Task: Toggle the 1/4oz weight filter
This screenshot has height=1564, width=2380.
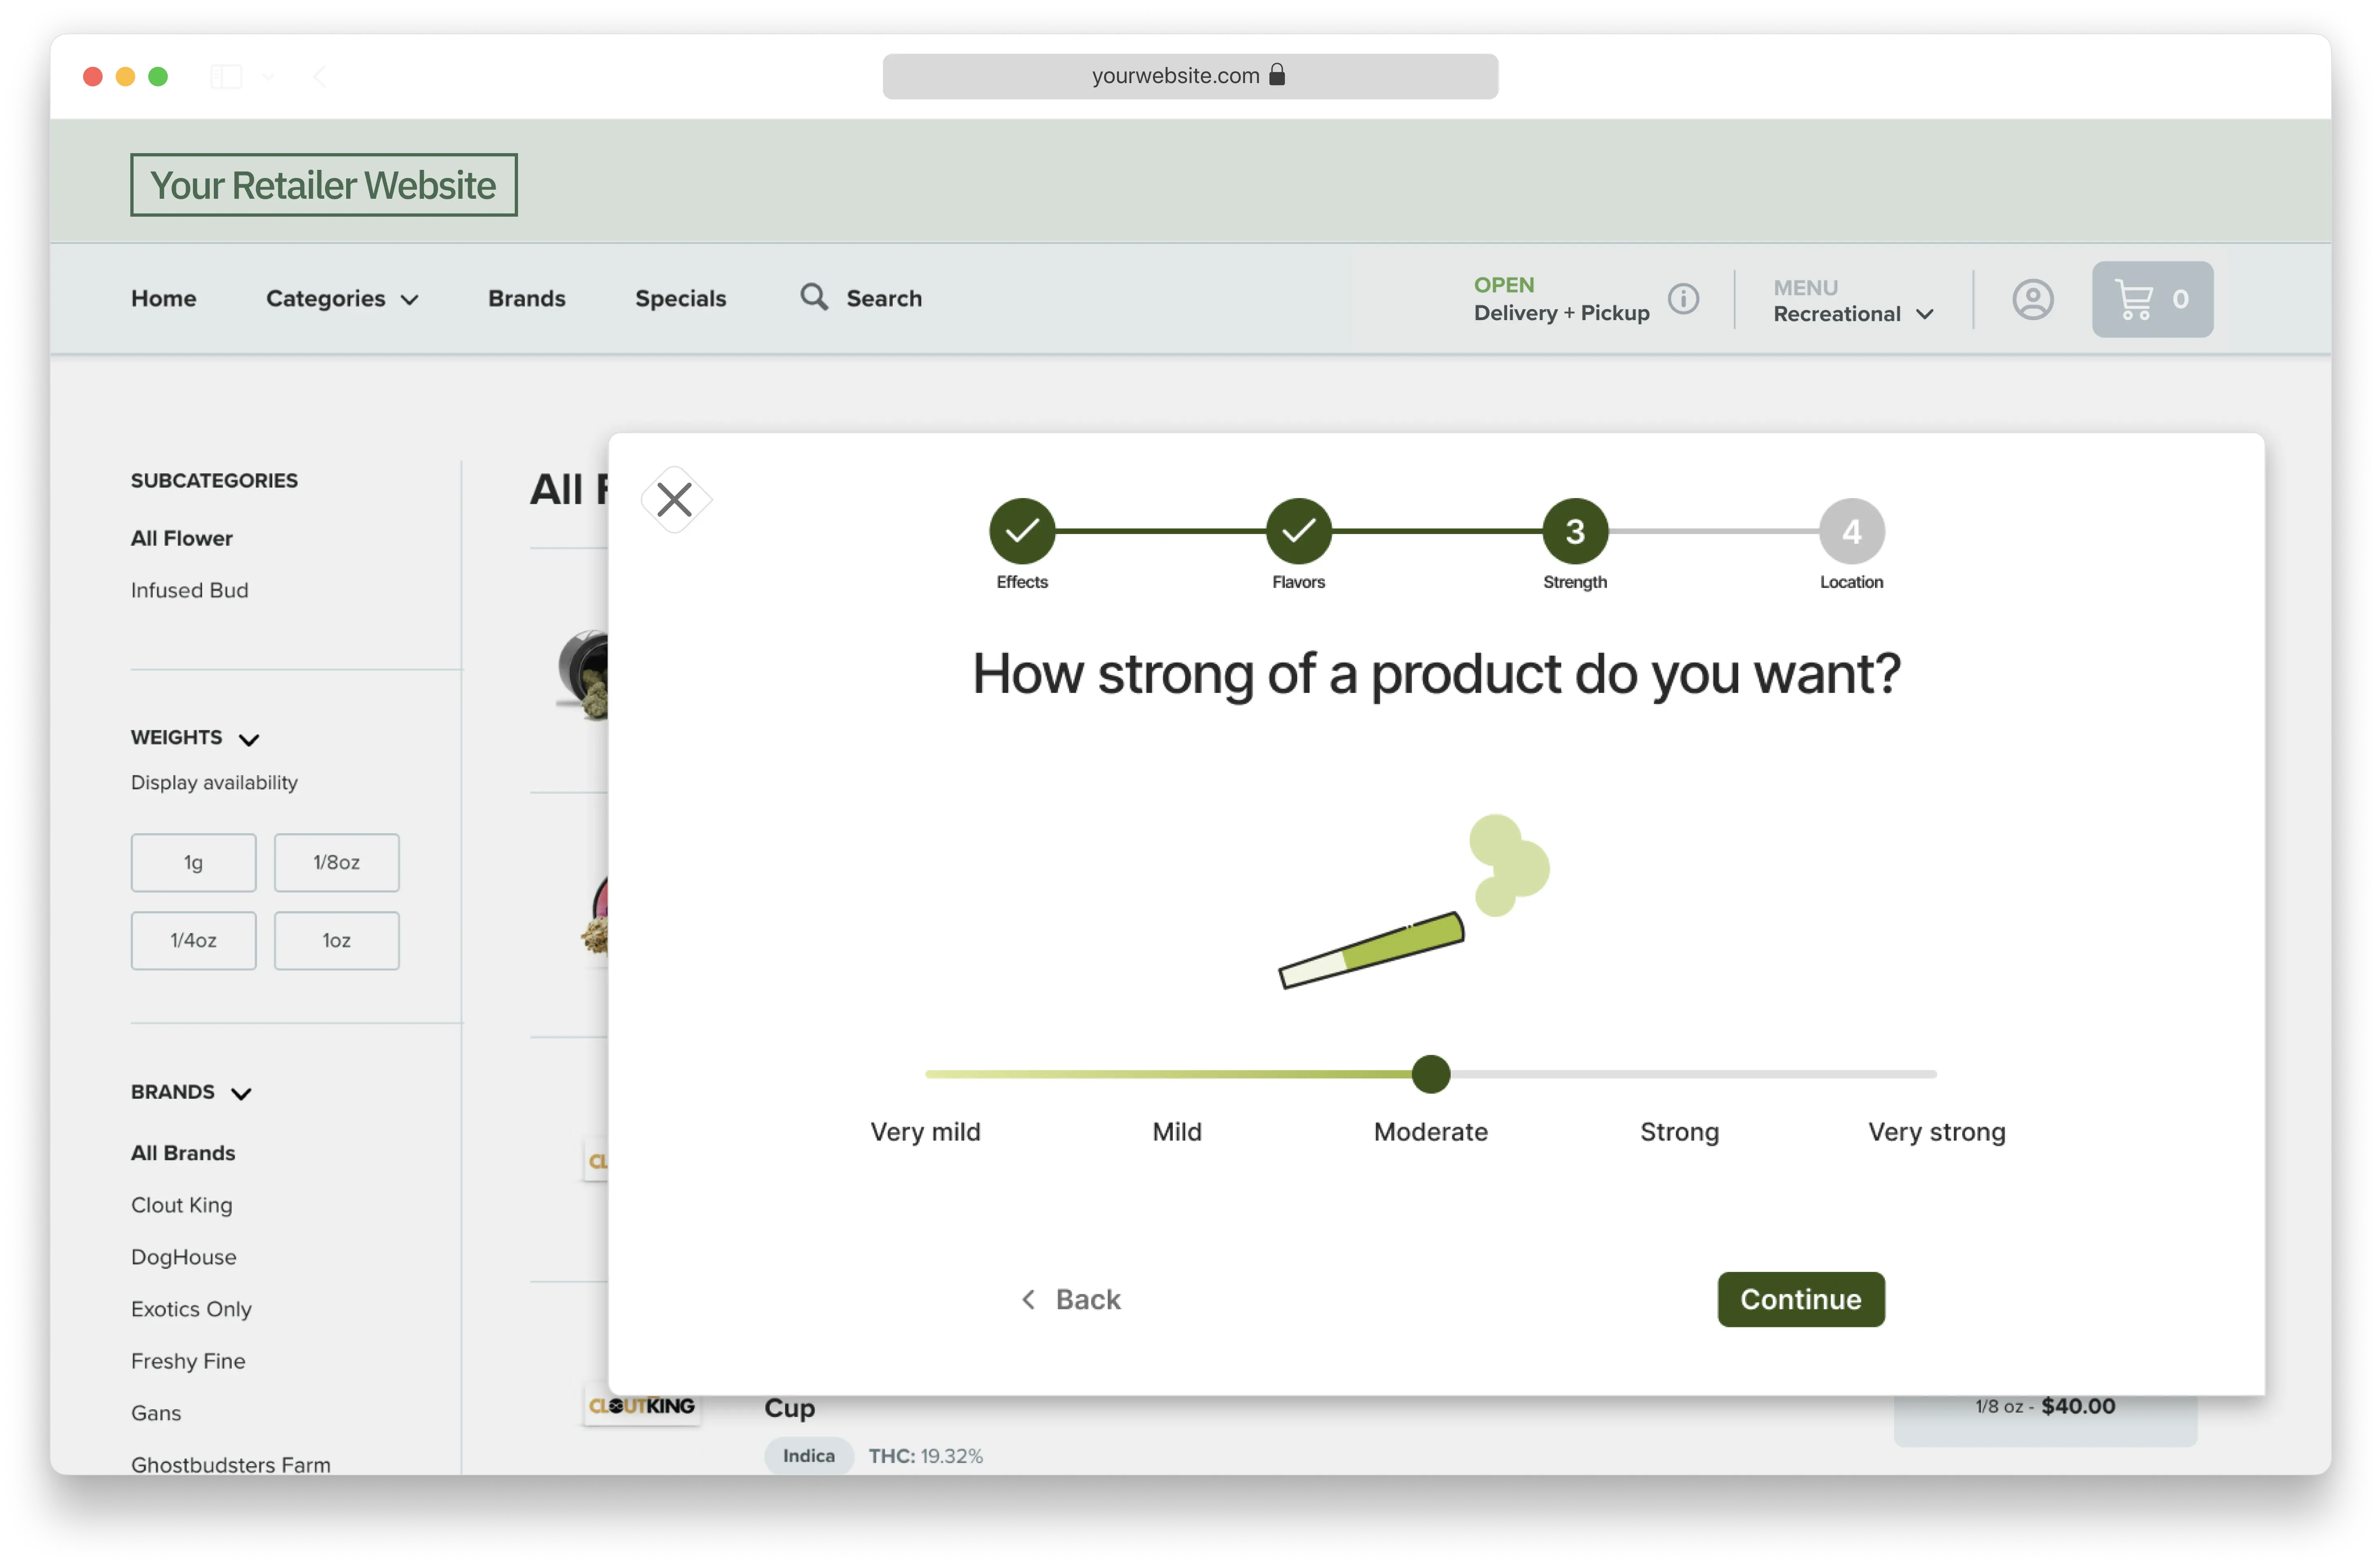Action: (193, 940)
